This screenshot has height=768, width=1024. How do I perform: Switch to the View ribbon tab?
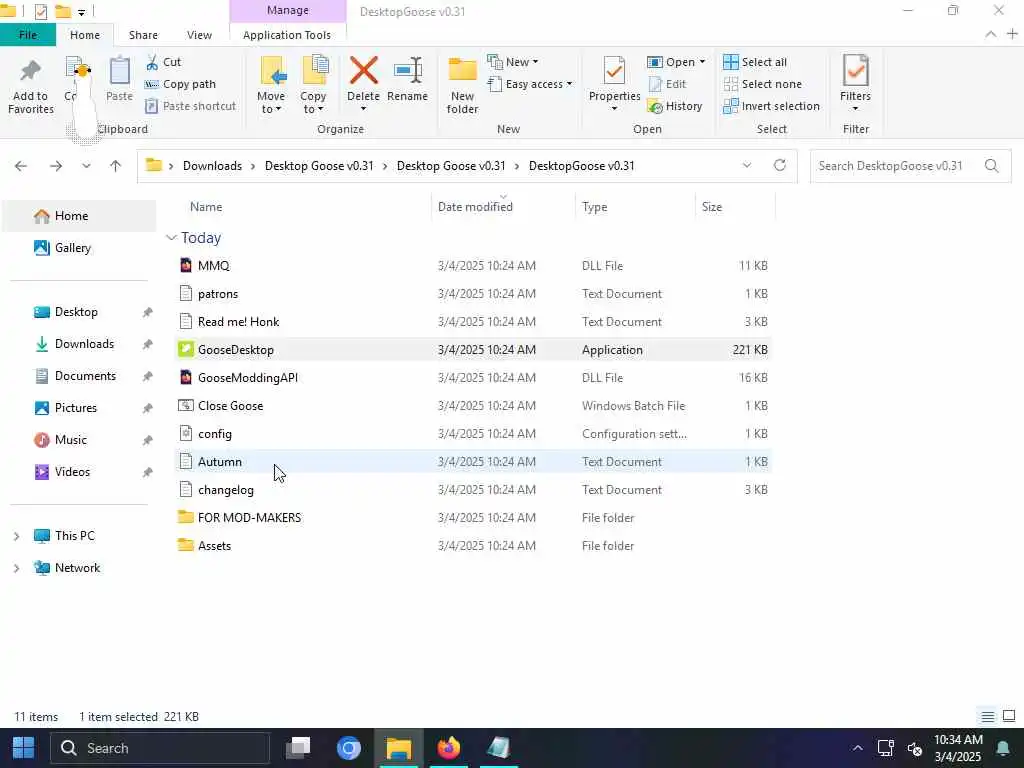tap(199, 35)
